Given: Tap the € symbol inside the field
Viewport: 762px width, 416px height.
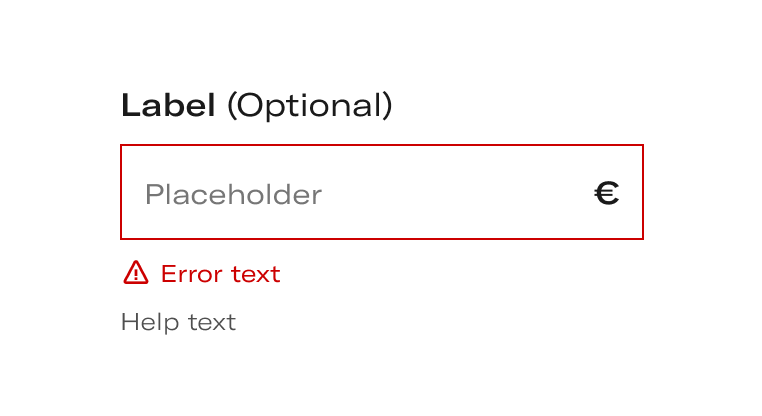Looking at the screenshot, I should 606,193.
